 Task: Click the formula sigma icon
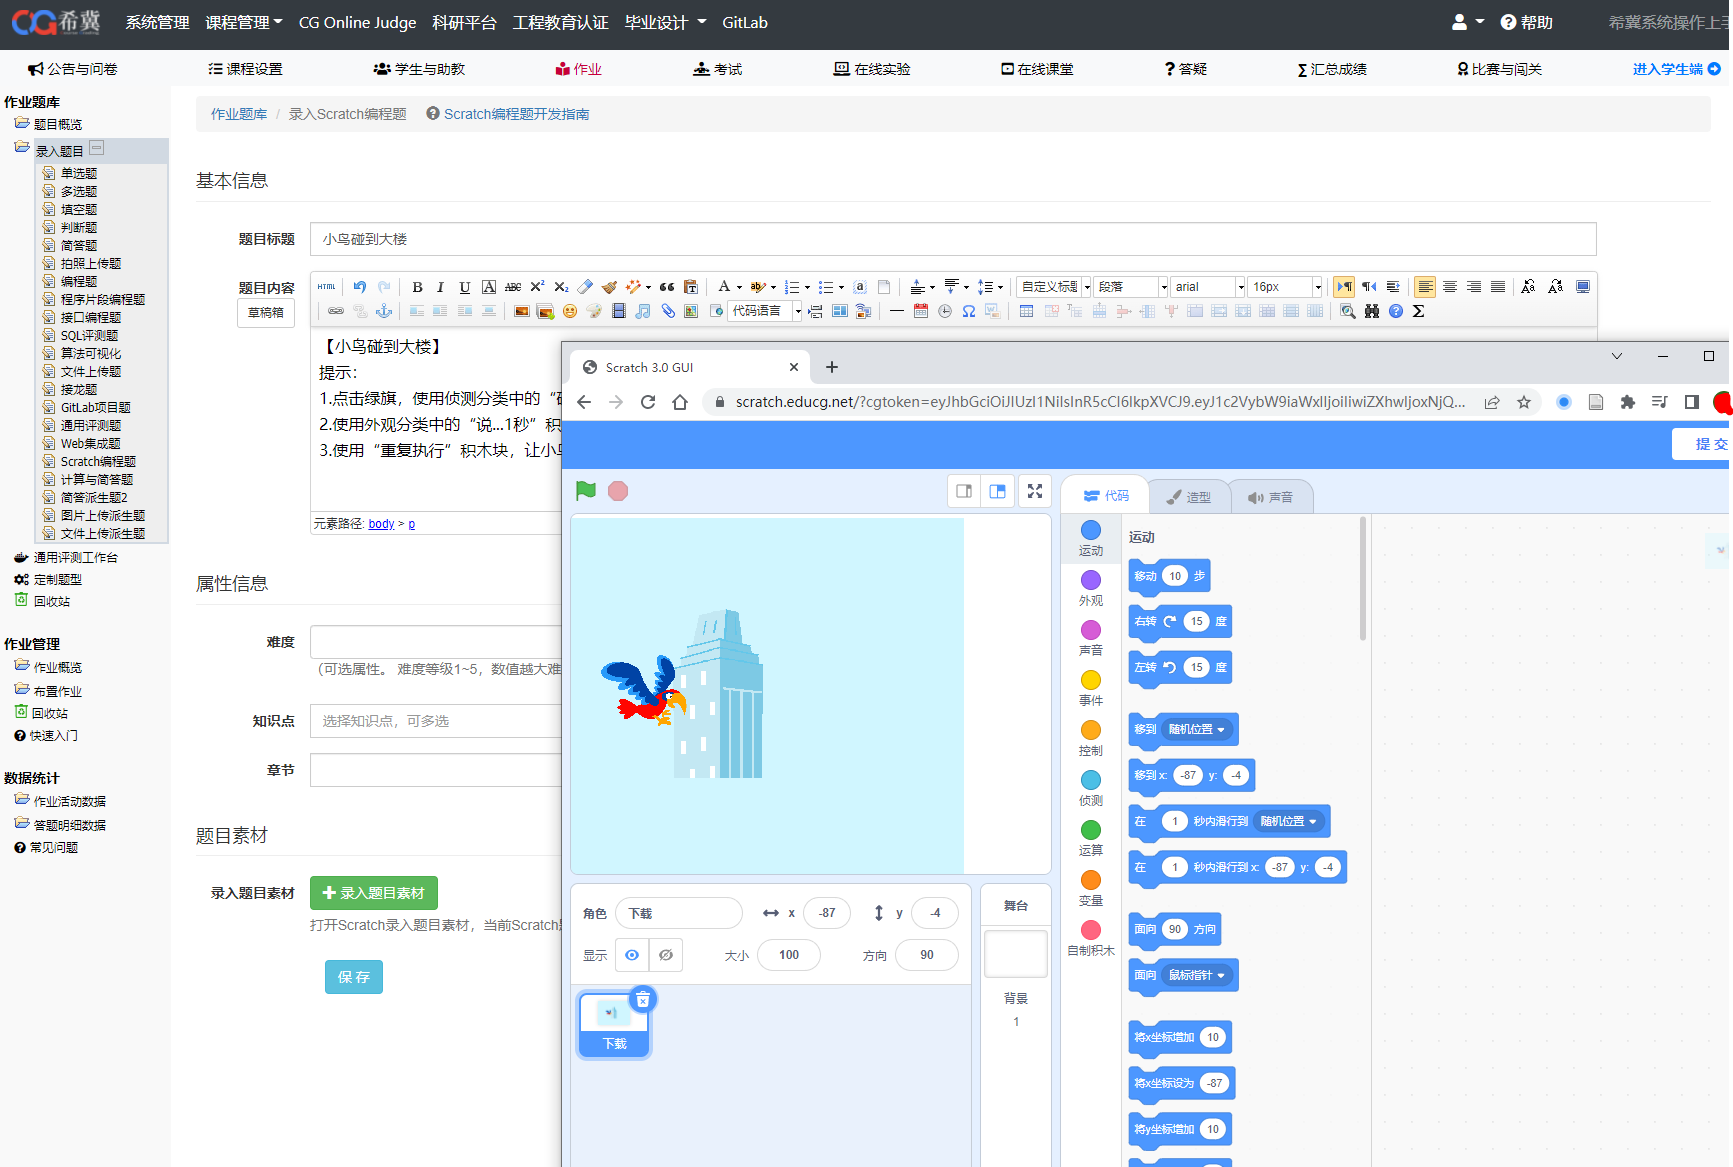(x=1418, y=311)
